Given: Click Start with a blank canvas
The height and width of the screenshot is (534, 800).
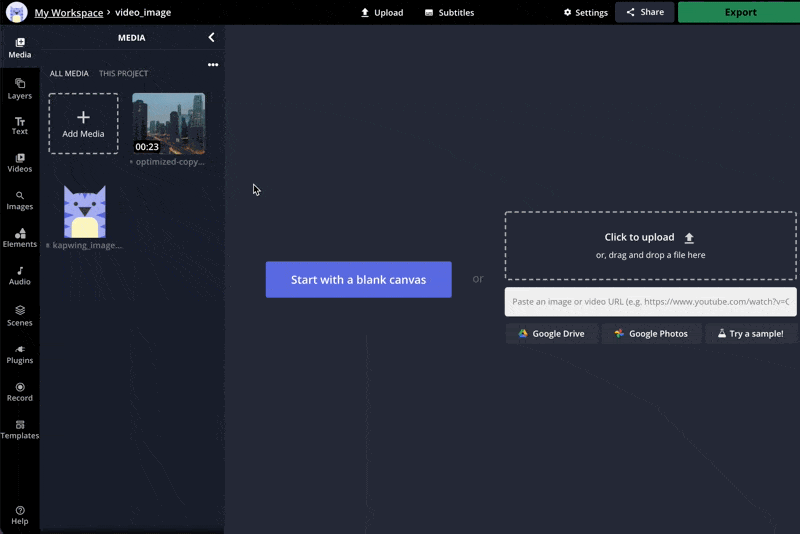Looking at the screenshot, I should [x=358, y=280].
